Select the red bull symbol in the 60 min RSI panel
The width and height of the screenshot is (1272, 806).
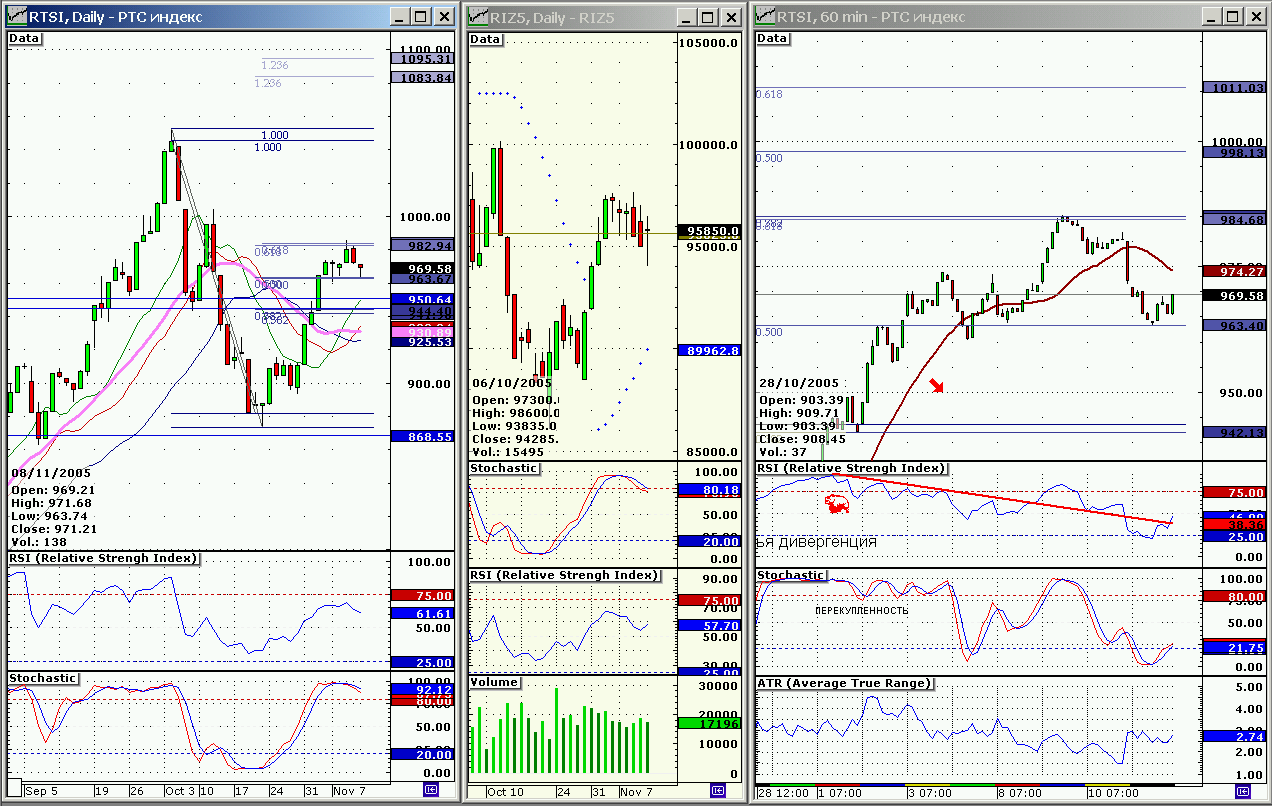(836, 503)
